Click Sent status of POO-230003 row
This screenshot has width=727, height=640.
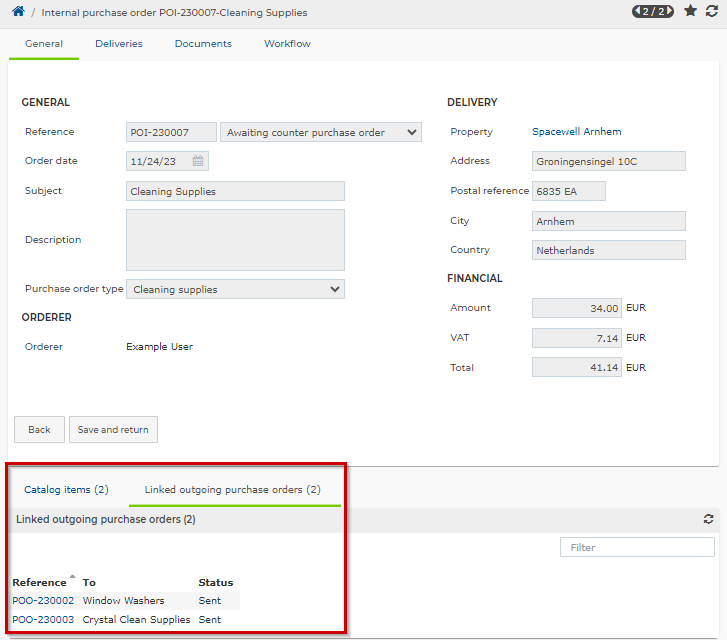point(210,620)
